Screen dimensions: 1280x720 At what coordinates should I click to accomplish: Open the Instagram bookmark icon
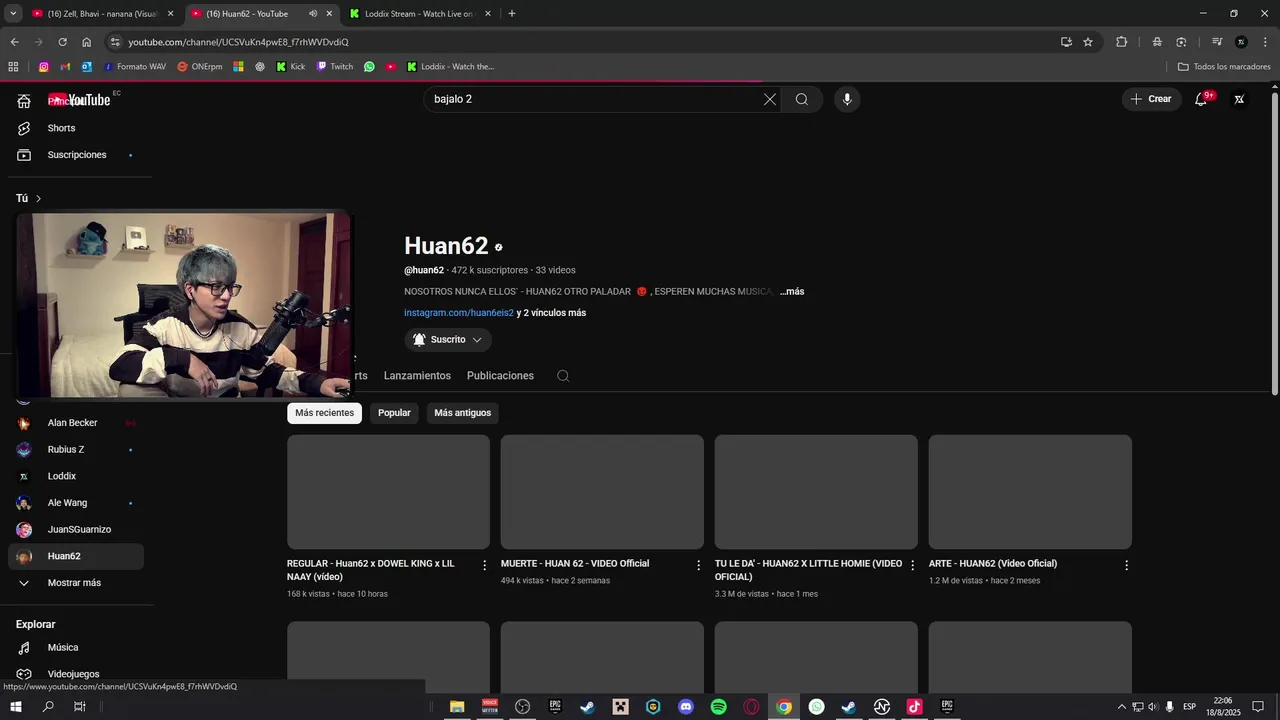tap(43, 67)
